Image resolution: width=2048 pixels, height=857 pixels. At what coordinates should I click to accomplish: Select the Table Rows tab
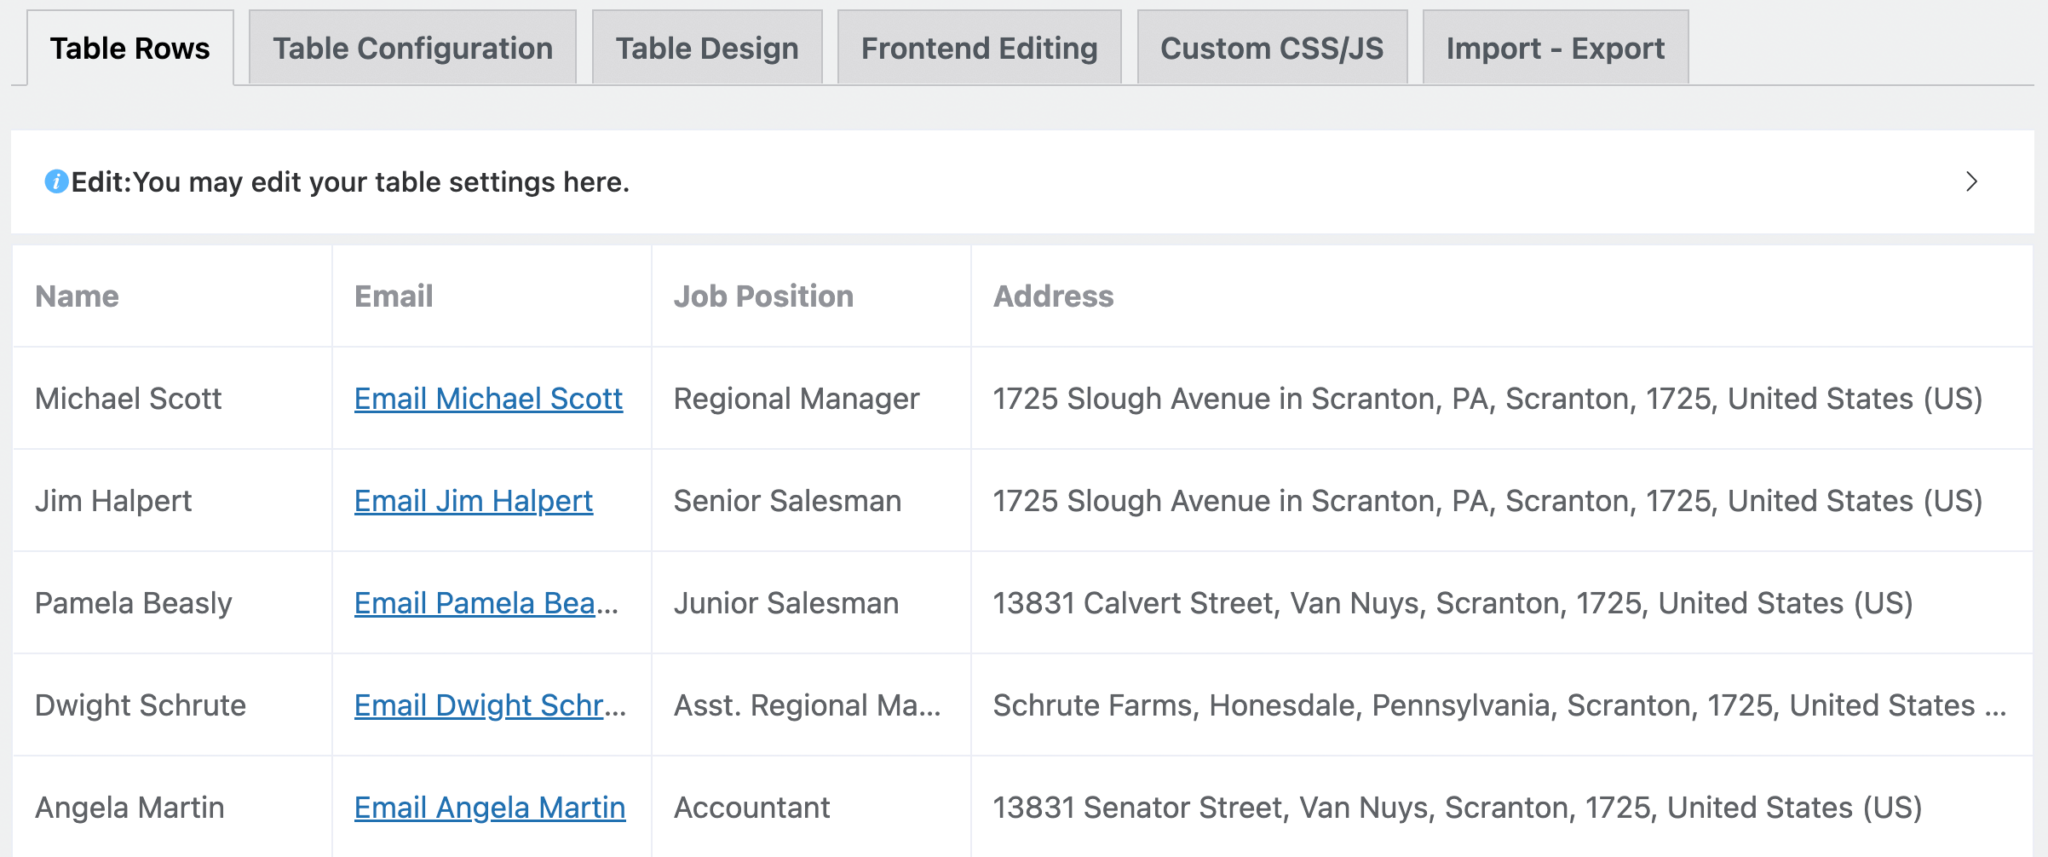(x=129, y=47)
